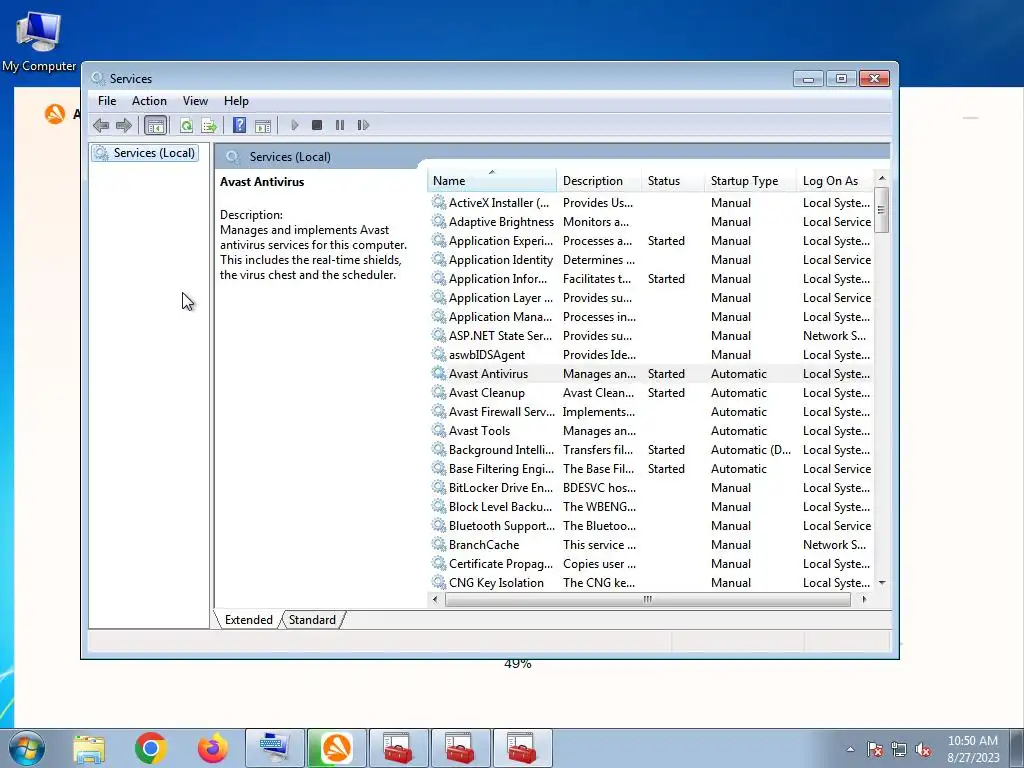Click the Stop Service square icon

pyautogui.click(x=317, y=125)
